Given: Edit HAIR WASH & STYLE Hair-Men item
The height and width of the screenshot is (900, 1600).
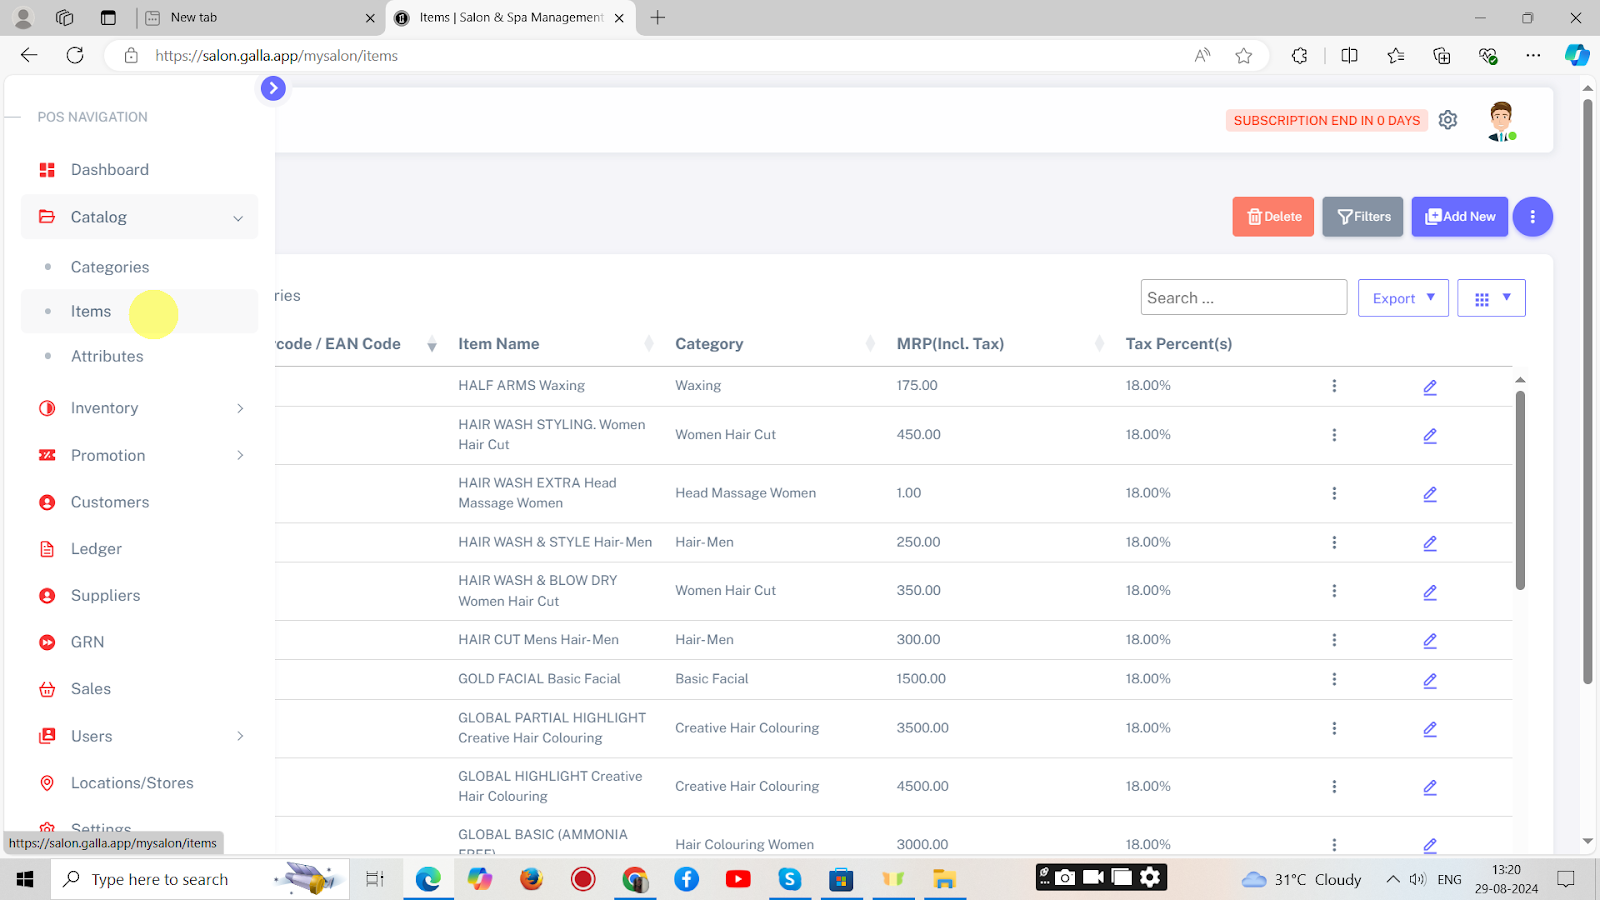Looking at the screenshot, I should (x=1430, y=543).
